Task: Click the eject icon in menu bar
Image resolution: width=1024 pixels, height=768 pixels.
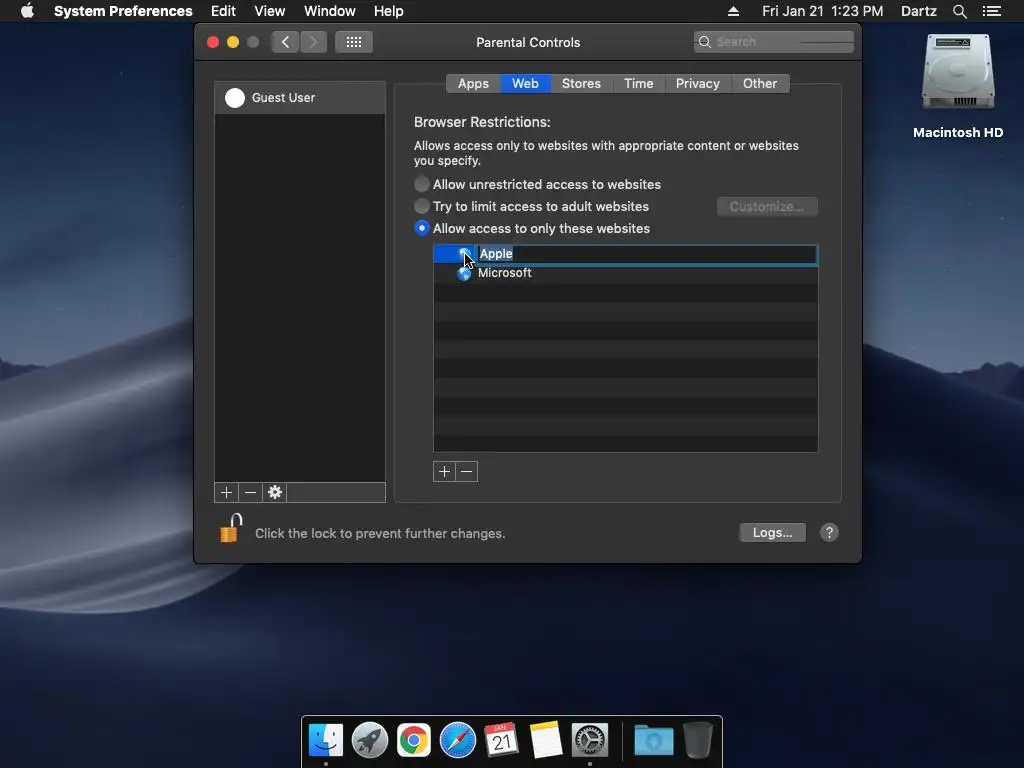Action: click(733, 11)
